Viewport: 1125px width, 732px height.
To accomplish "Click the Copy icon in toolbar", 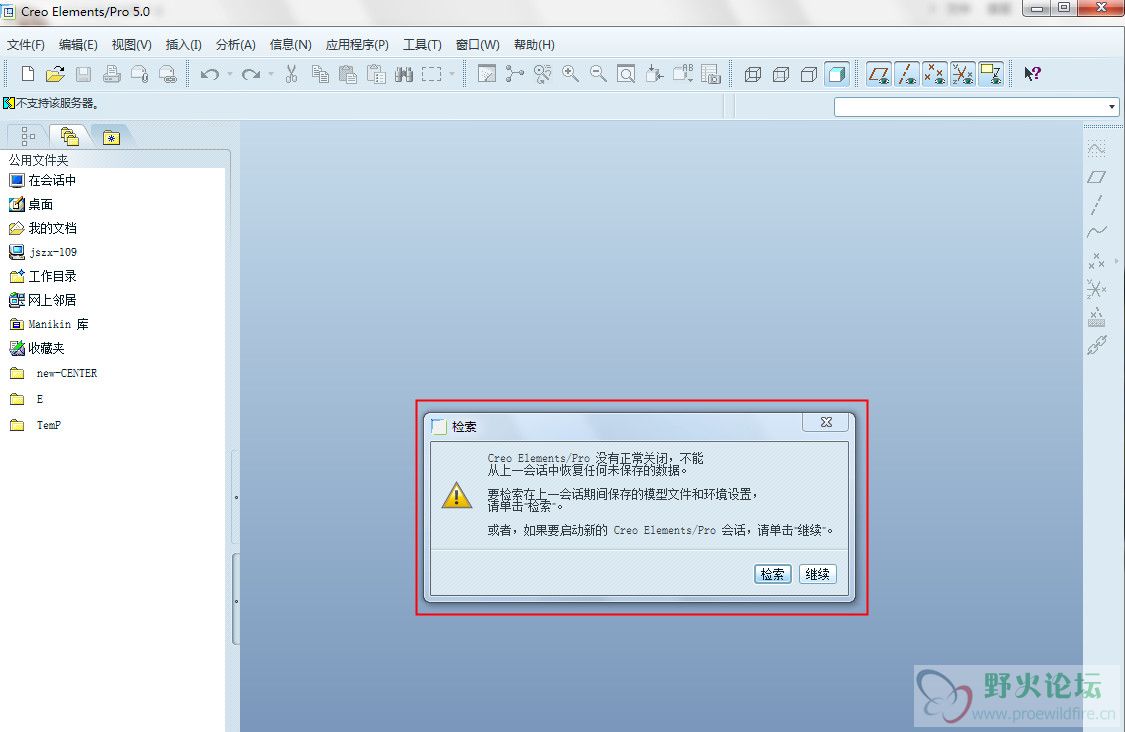I will click(320, 74).
